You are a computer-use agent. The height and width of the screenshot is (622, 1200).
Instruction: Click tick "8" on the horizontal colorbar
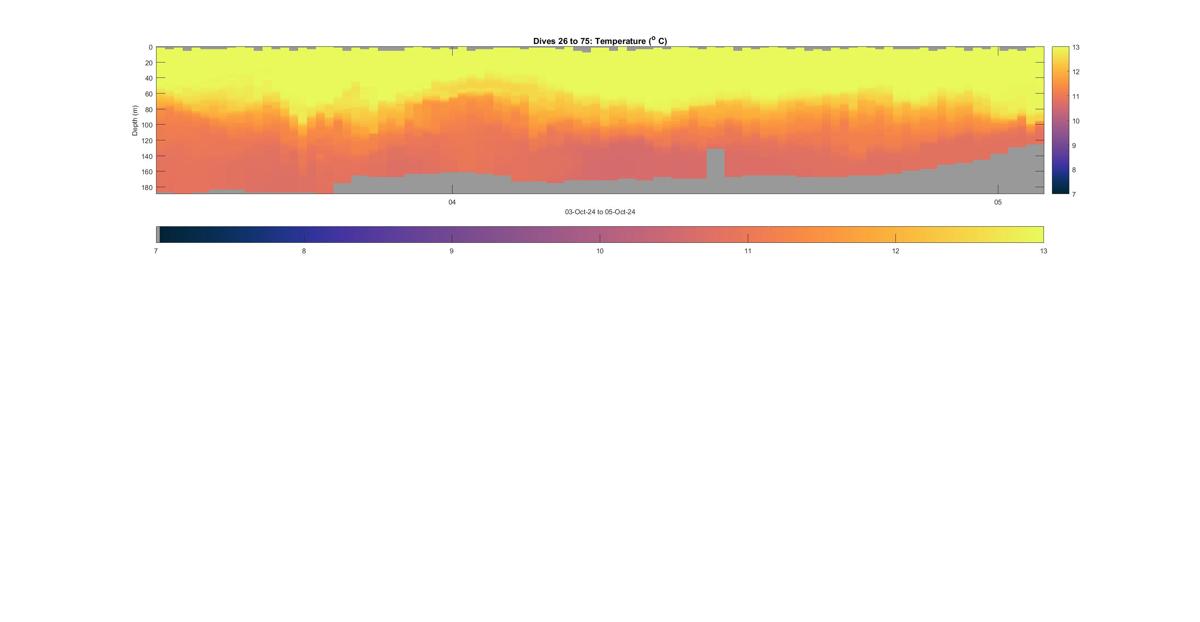coord(304,251)
